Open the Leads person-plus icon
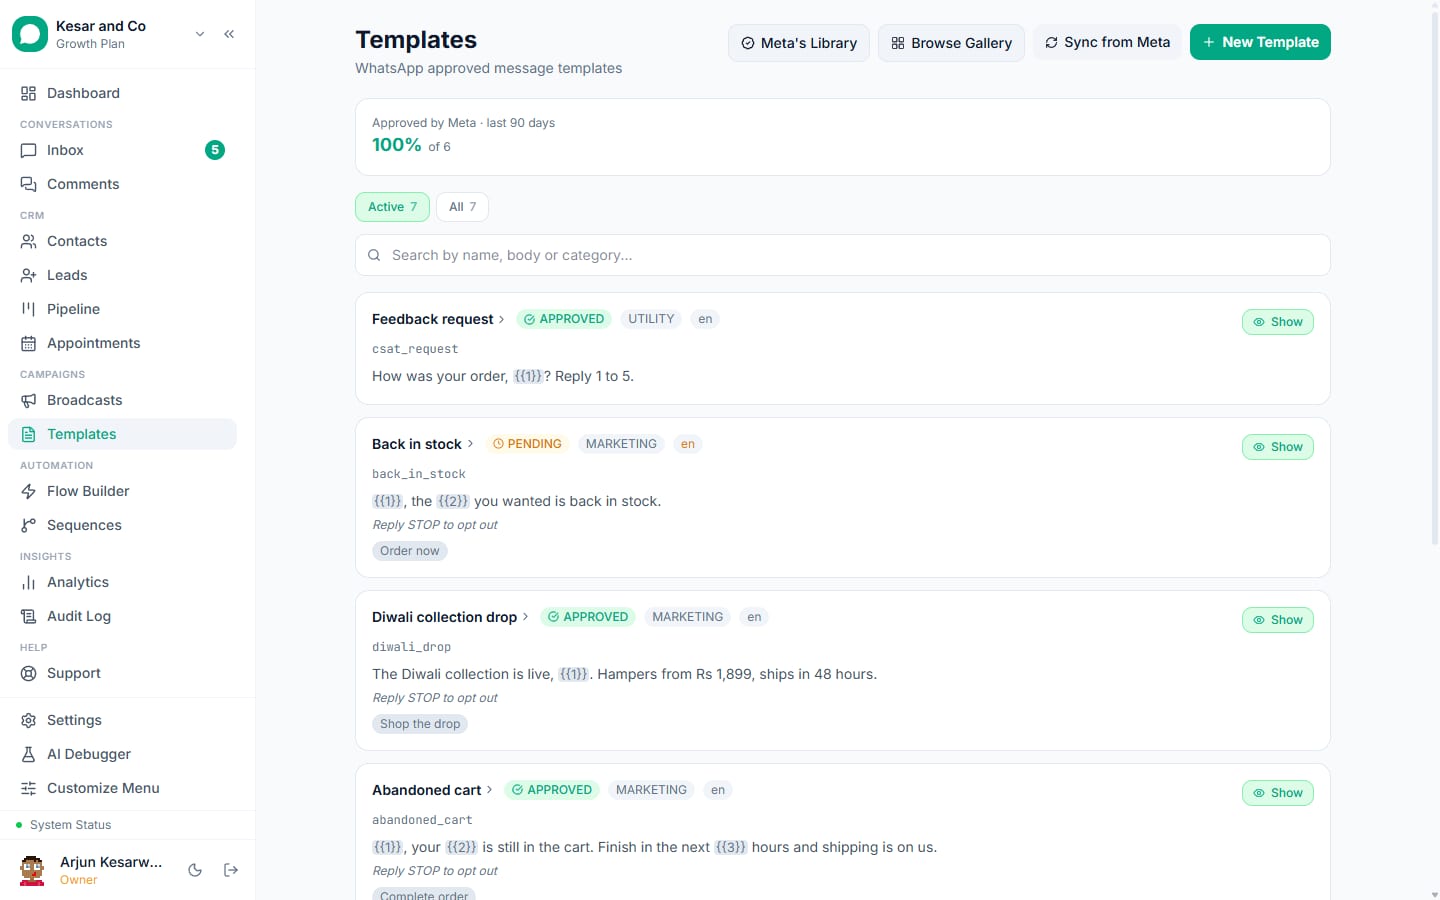1440x900 pixels. click(x=28, y=275)
